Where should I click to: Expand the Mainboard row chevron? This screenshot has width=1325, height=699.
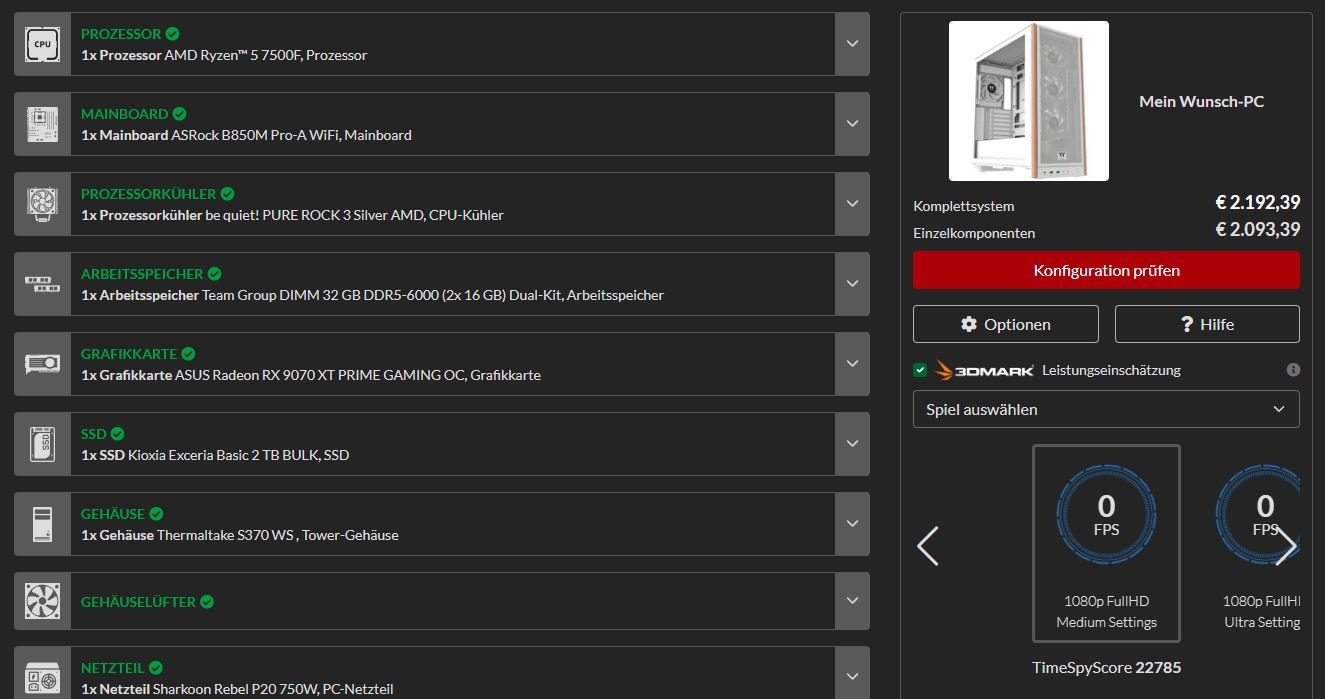852,124
